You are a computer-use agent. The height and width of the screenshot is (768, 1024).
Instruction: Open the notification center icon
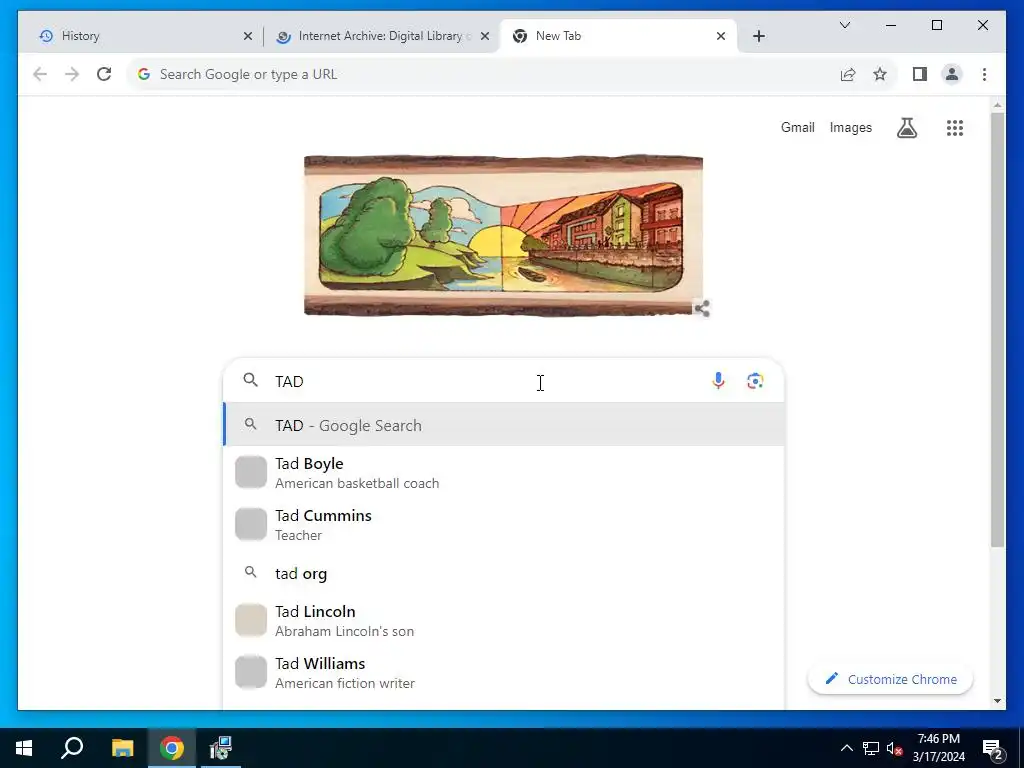click(x=992, y=749)
